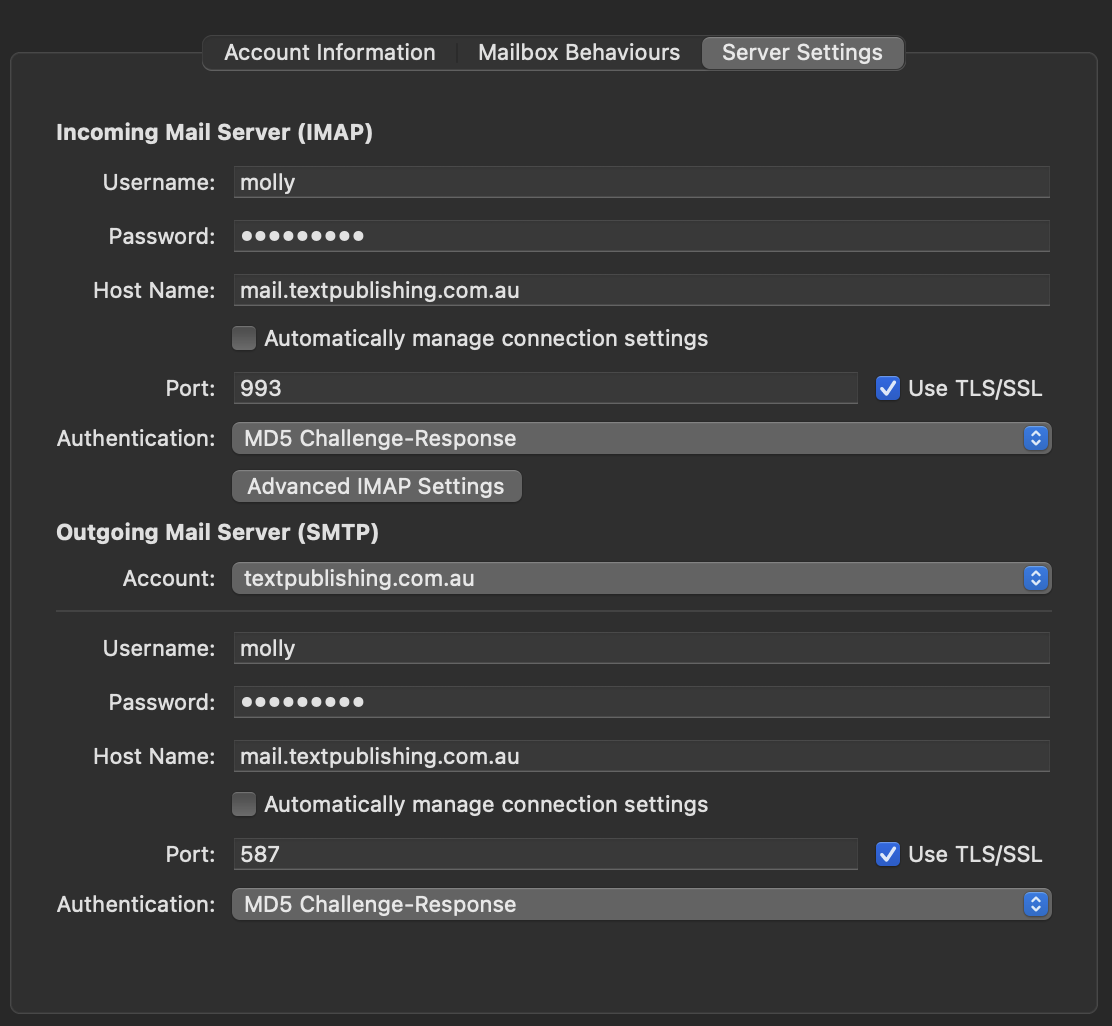This screenshot has width=1112, height=1026.
Task: Expand the outgoing Account dropdown
Action: pos(641,578)
